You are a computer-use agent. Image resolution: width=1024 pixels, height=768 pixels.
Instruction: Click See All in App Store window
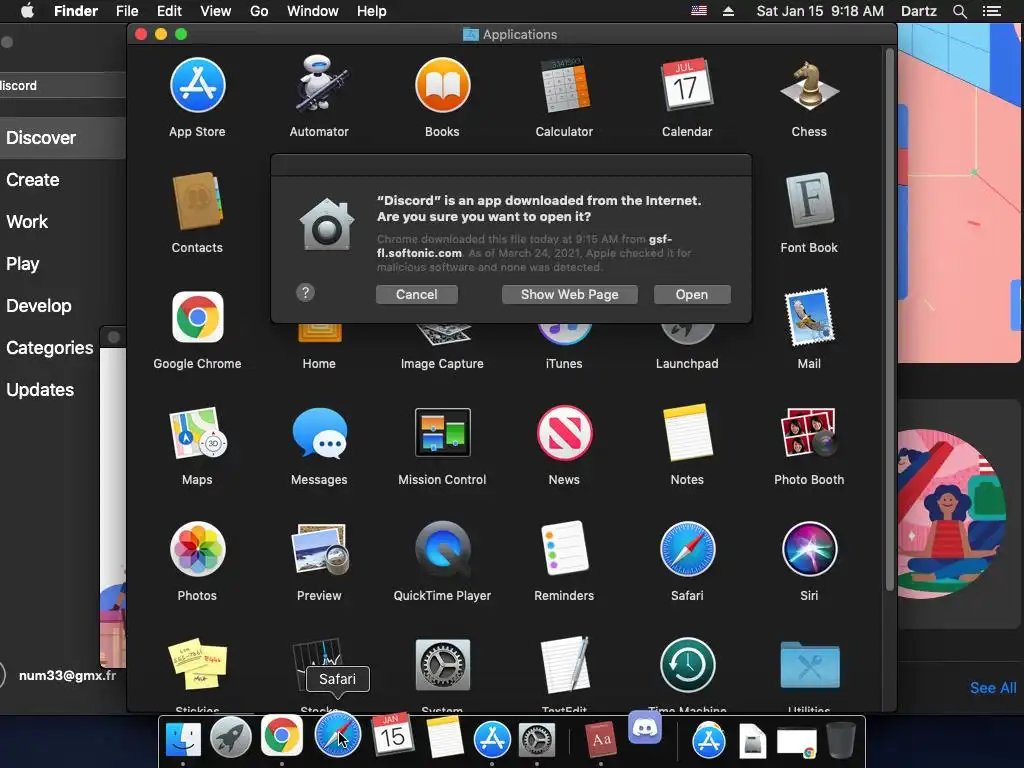pyautogui.click(x=993, y=688)
